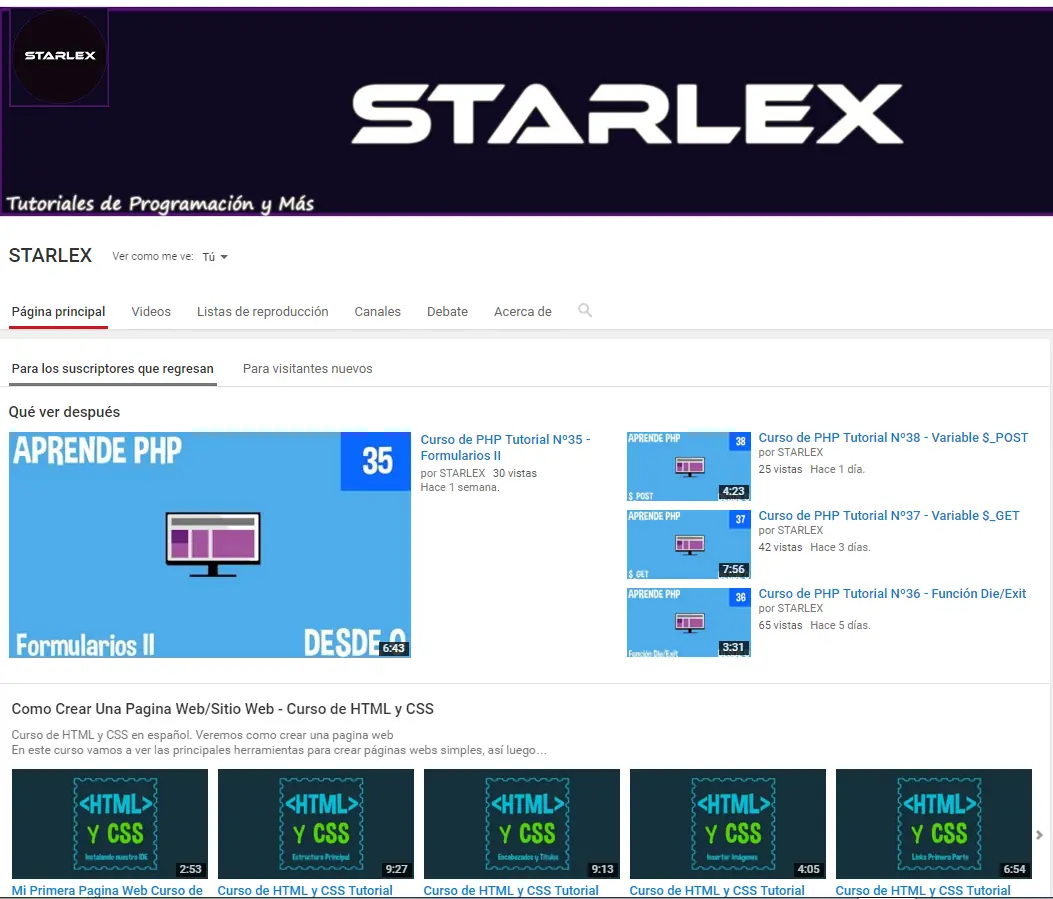
Task: Click 'por STARLEX' beside the Nº35 video
Action: coord(453,473)
